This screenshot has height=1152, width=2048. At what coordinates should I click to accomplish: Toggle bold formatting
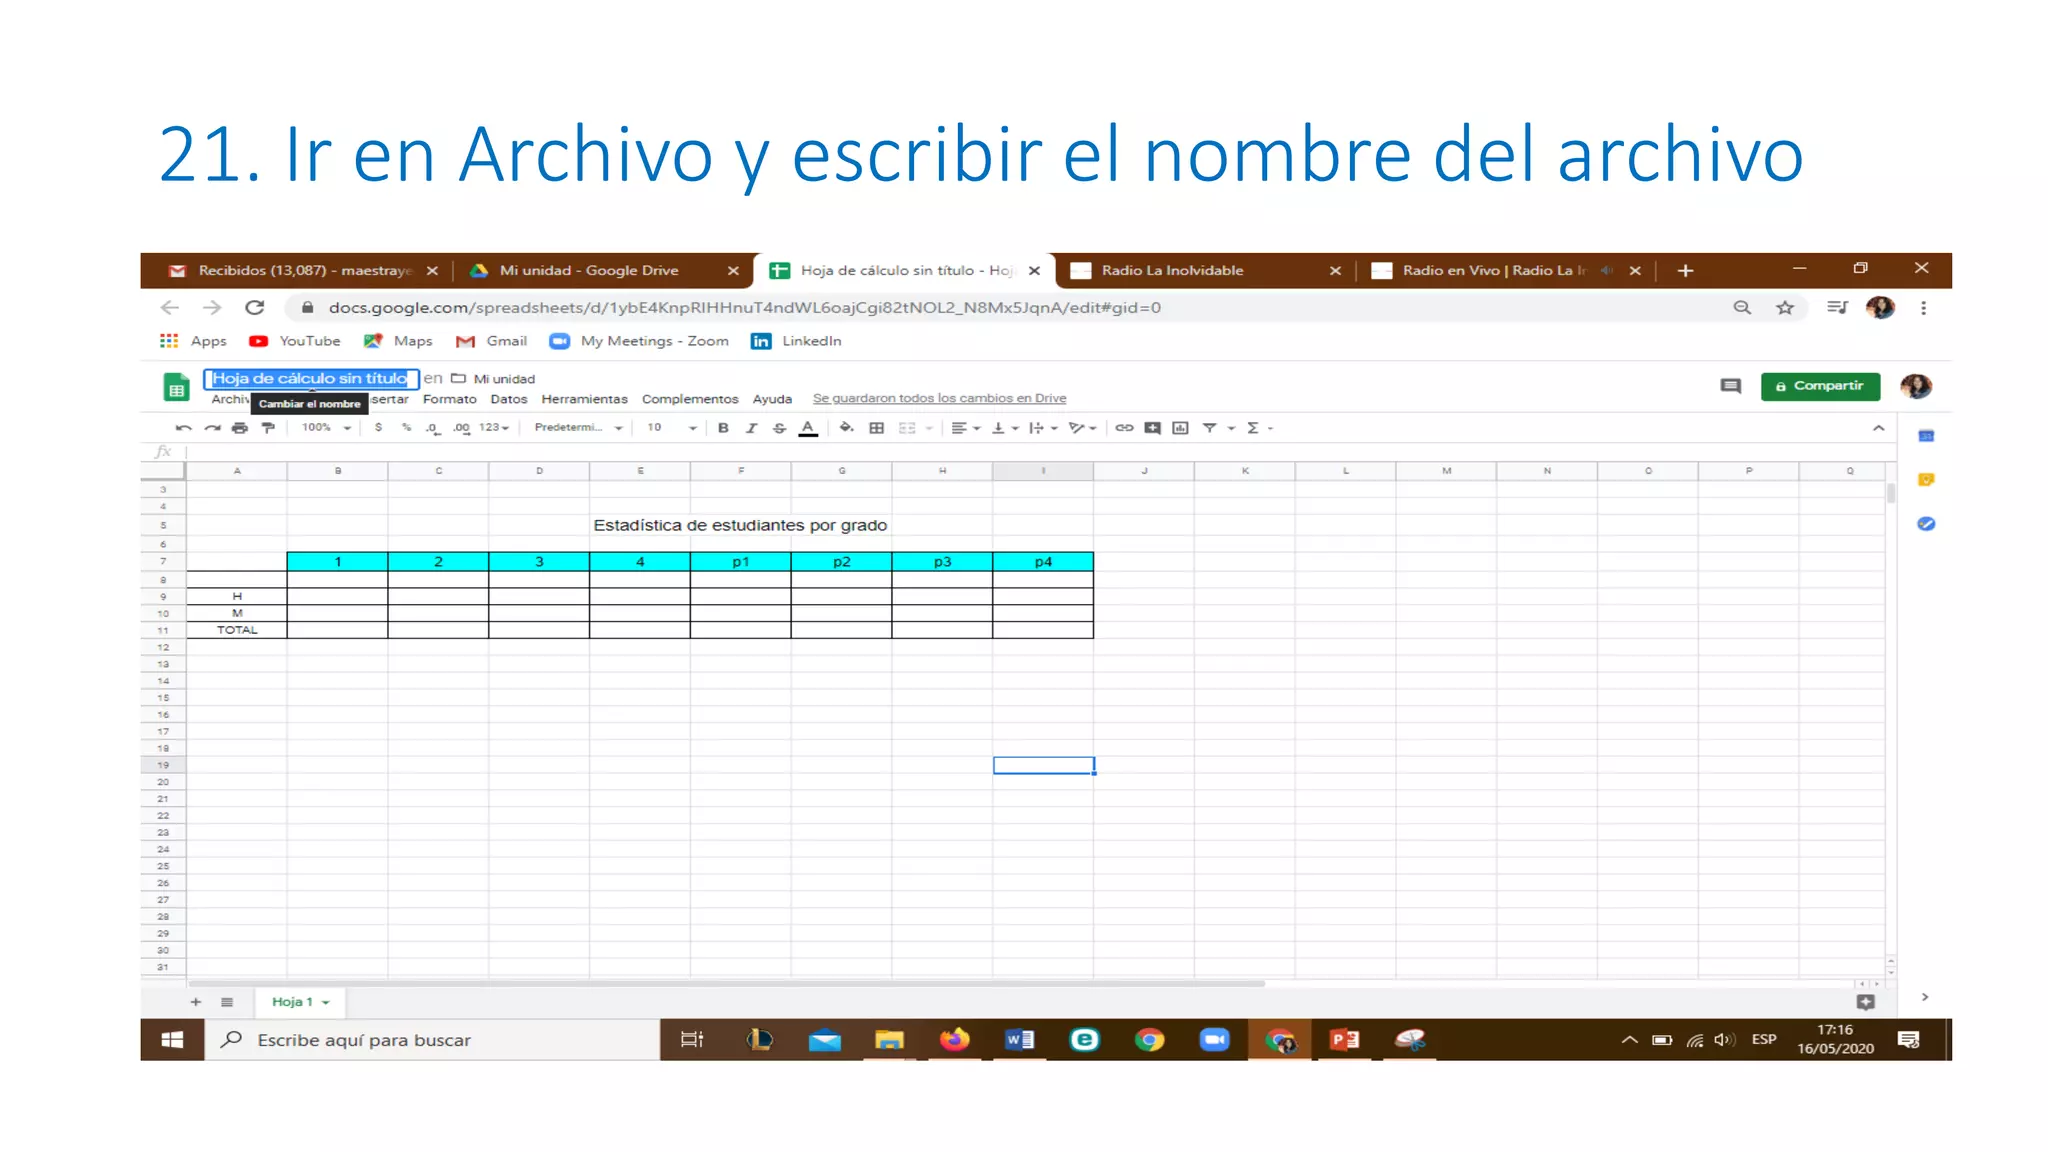[723, 428]
